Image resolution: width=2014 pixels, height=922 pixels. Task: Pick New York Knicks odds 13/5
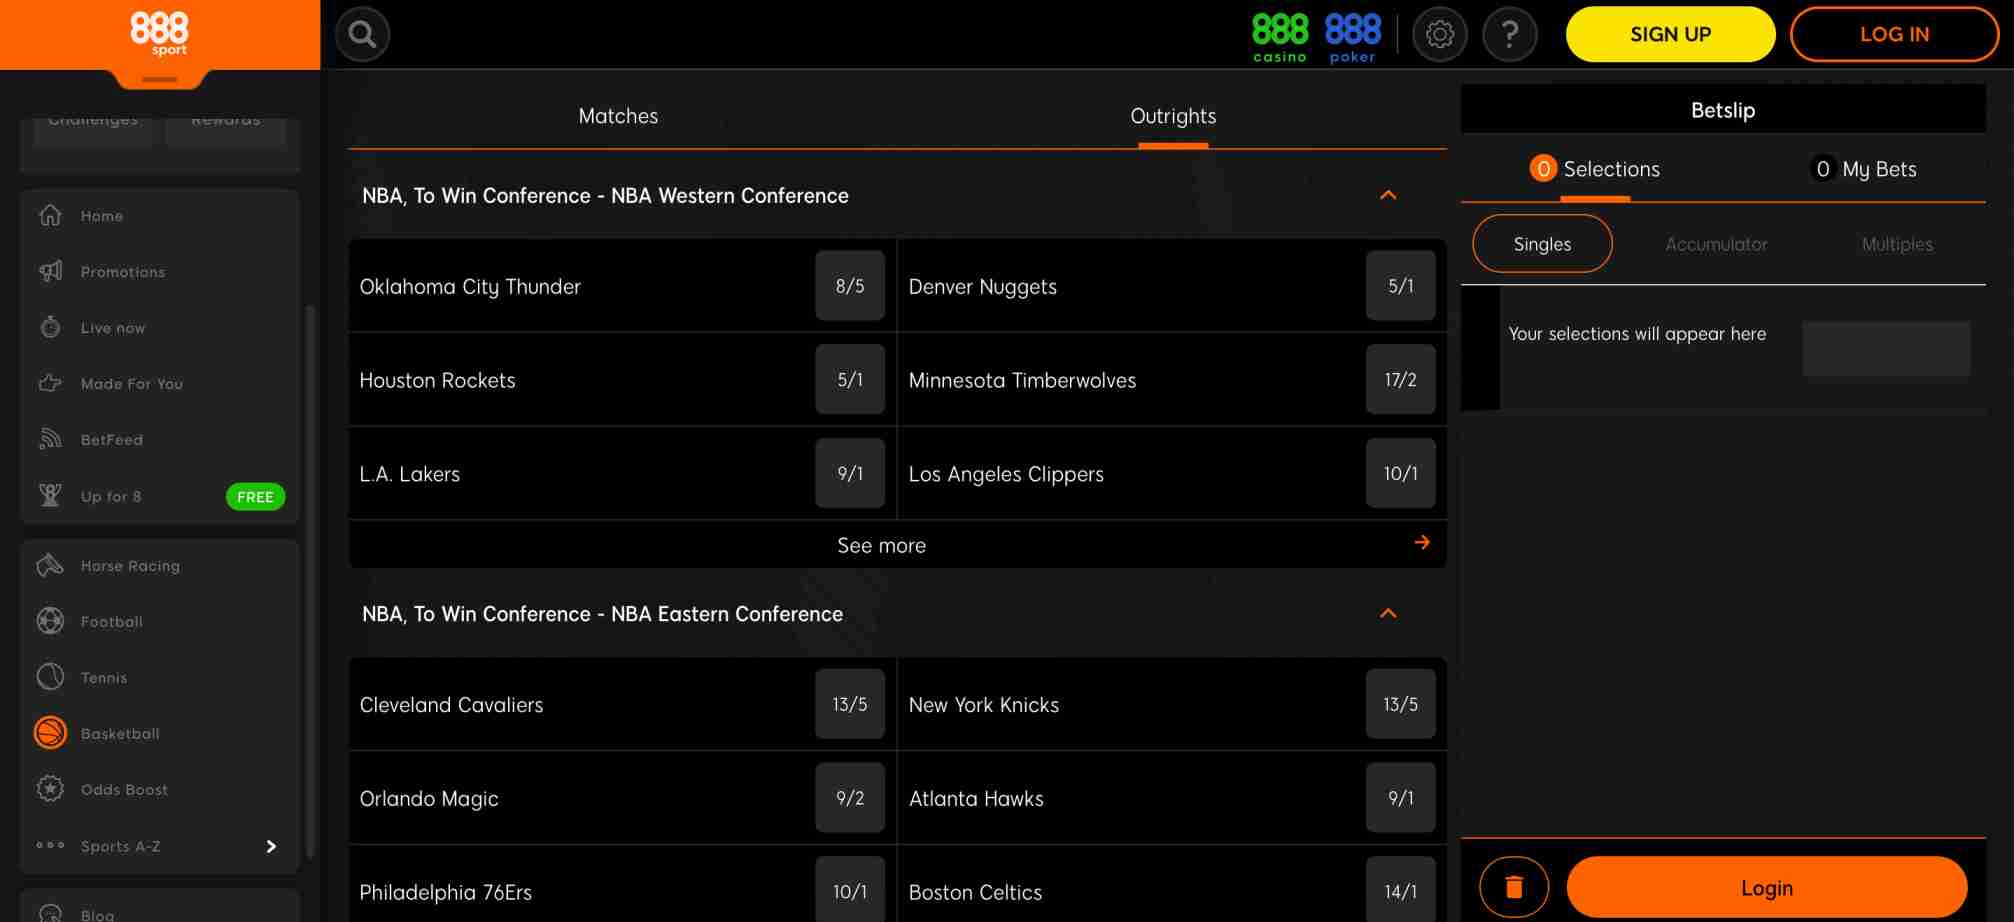pyautogui.click(x=1400, y=704)
